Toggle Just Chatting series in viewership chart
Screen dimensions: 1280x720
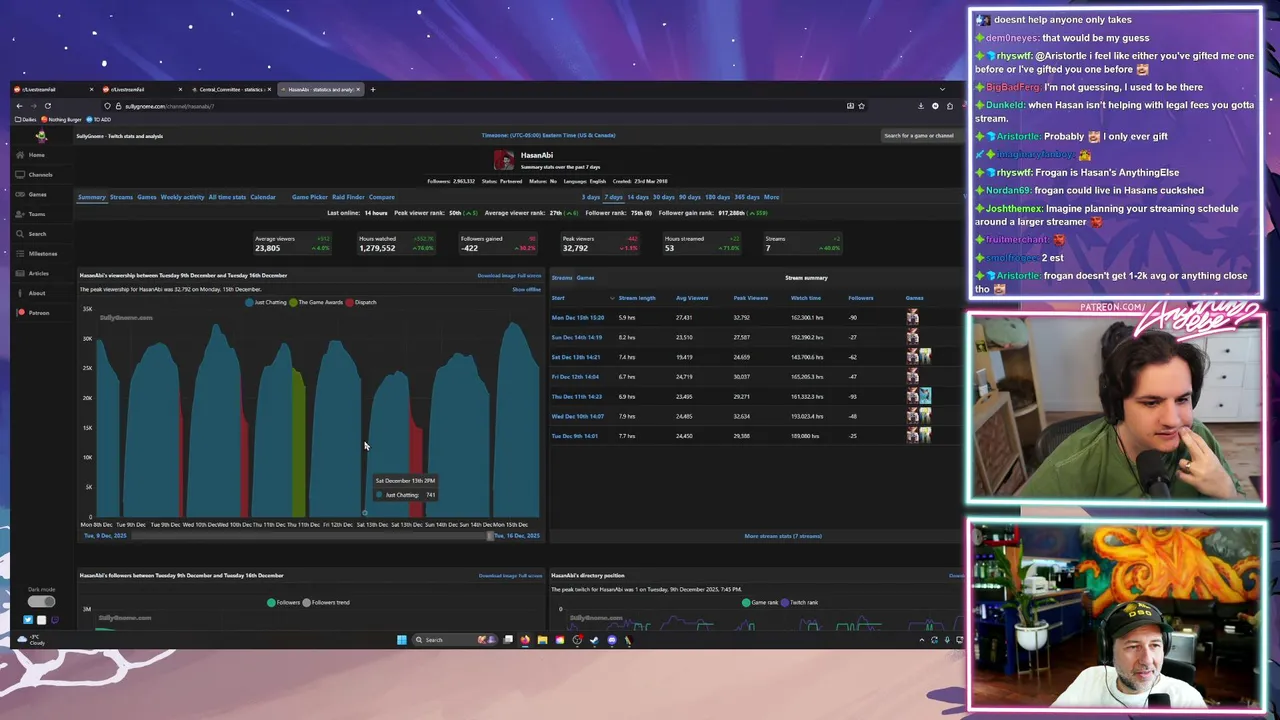265,302
